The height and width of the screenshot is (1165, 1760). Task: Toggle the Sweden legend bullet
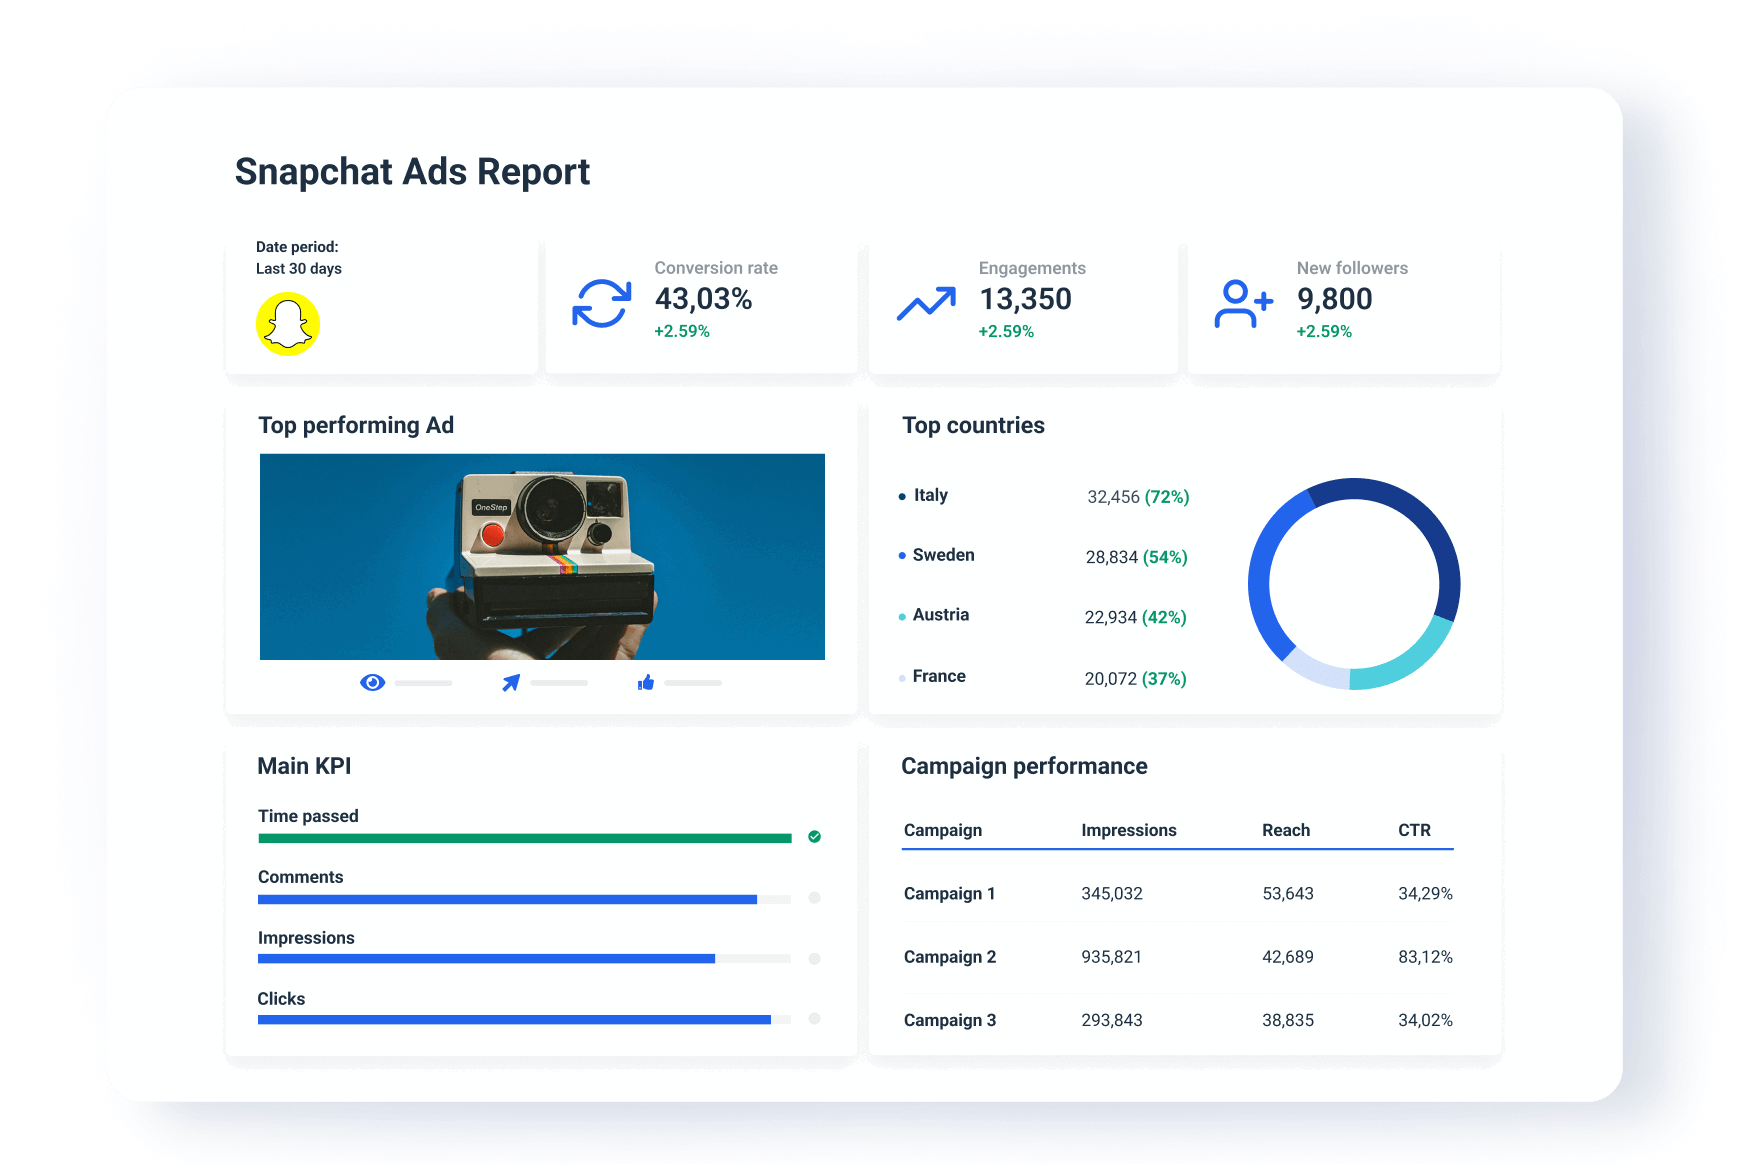click(901, 555)
